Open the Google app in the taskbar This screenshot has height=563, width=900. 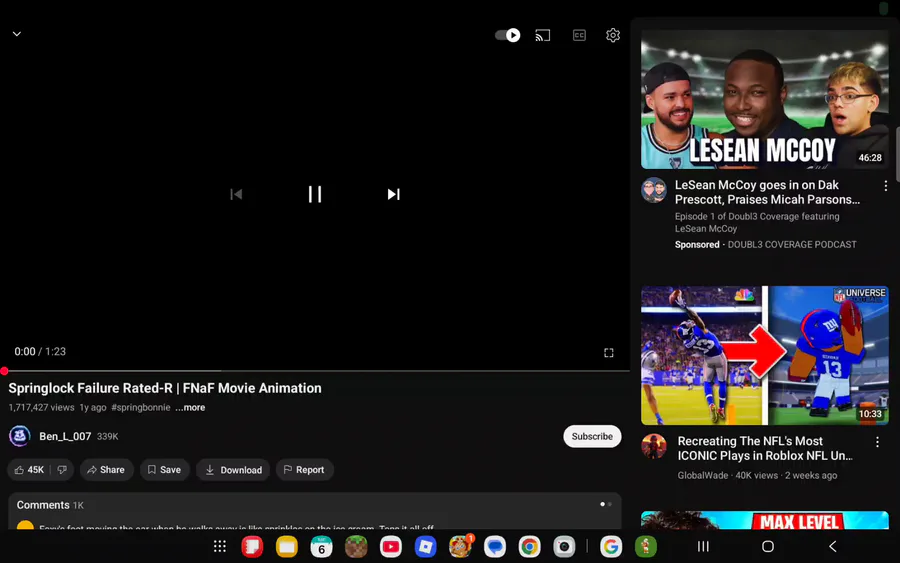(611, 546)
